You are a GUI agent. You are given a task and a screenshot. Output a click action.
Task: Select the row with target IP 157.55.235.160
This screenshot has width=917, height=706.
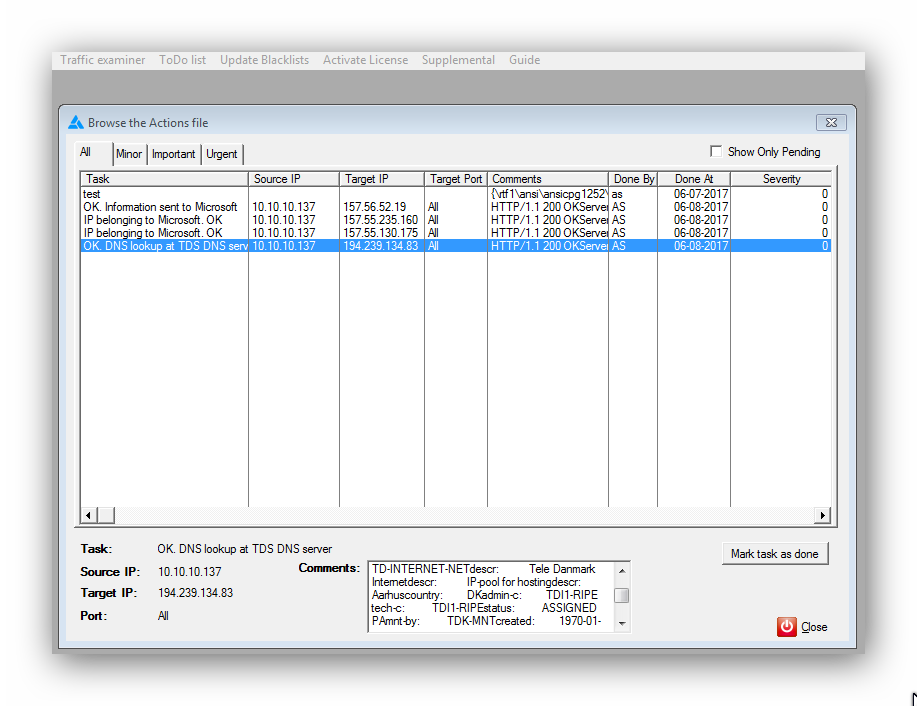click(456, 220)
